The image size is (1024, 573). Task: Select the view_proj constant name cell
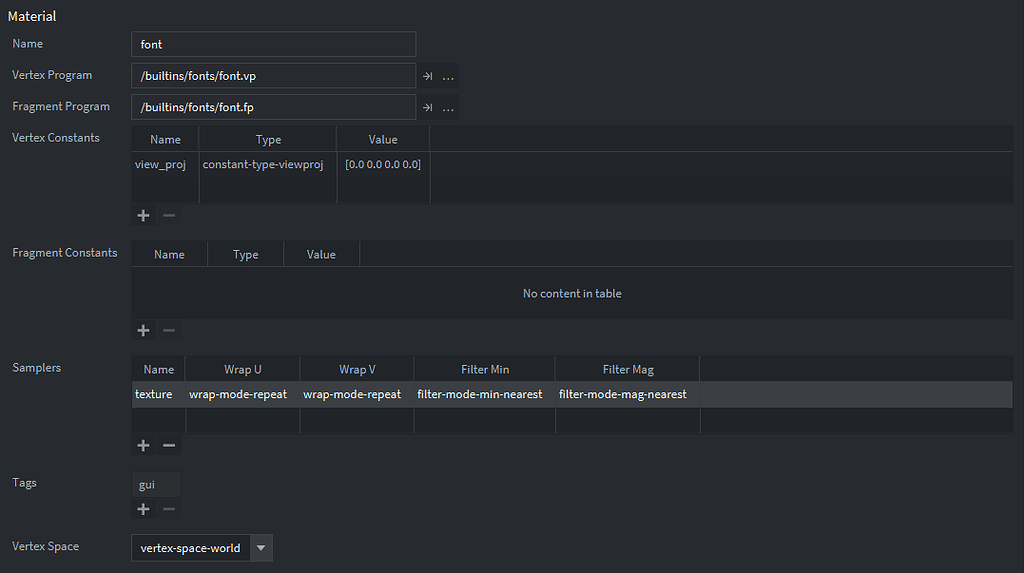coord(160,164)
